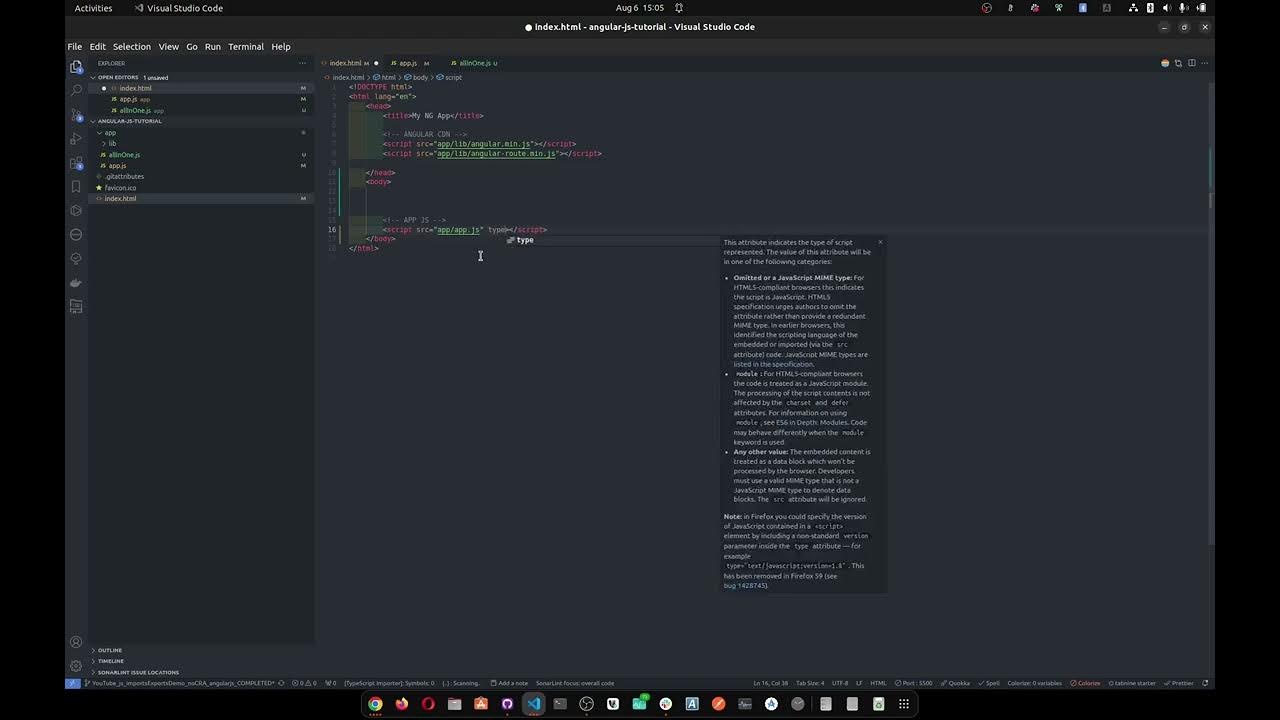1280x720 pixels.
Task: Click Firefox in the dock
Action: click(402, 704)
